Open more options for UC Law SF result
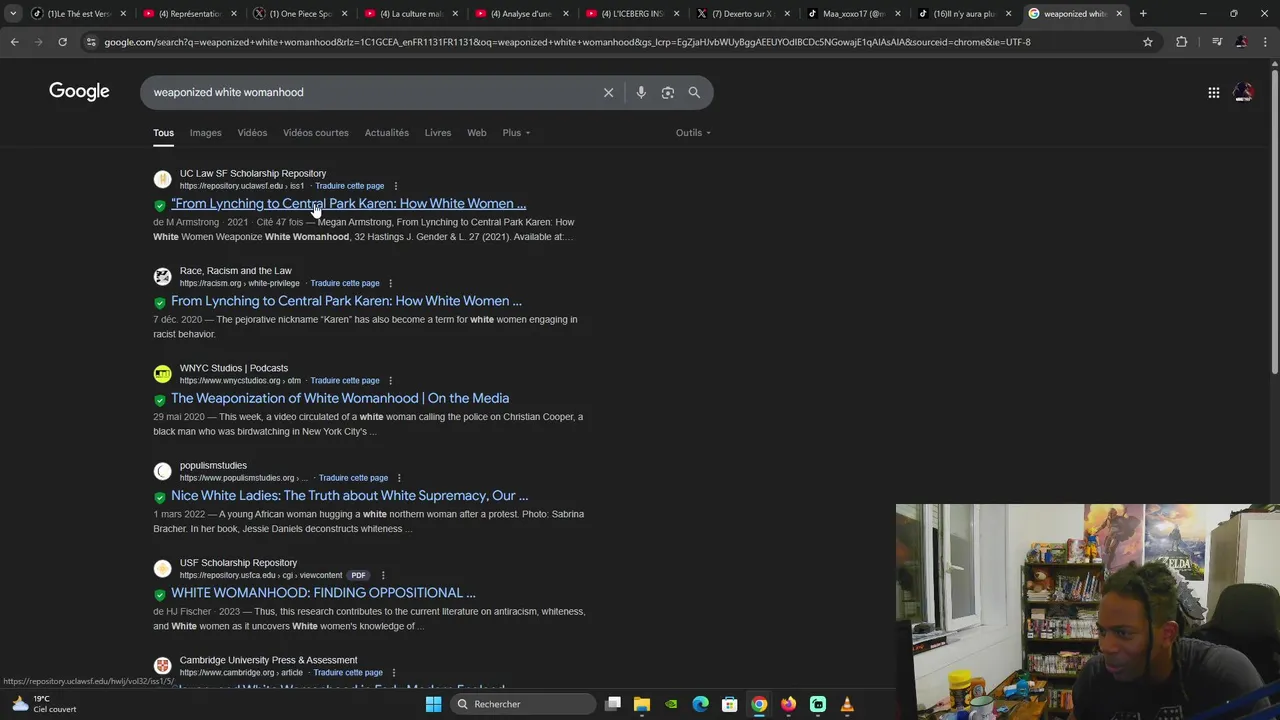Viewport: 1280px width, 720px height. (x=395, y=186)
